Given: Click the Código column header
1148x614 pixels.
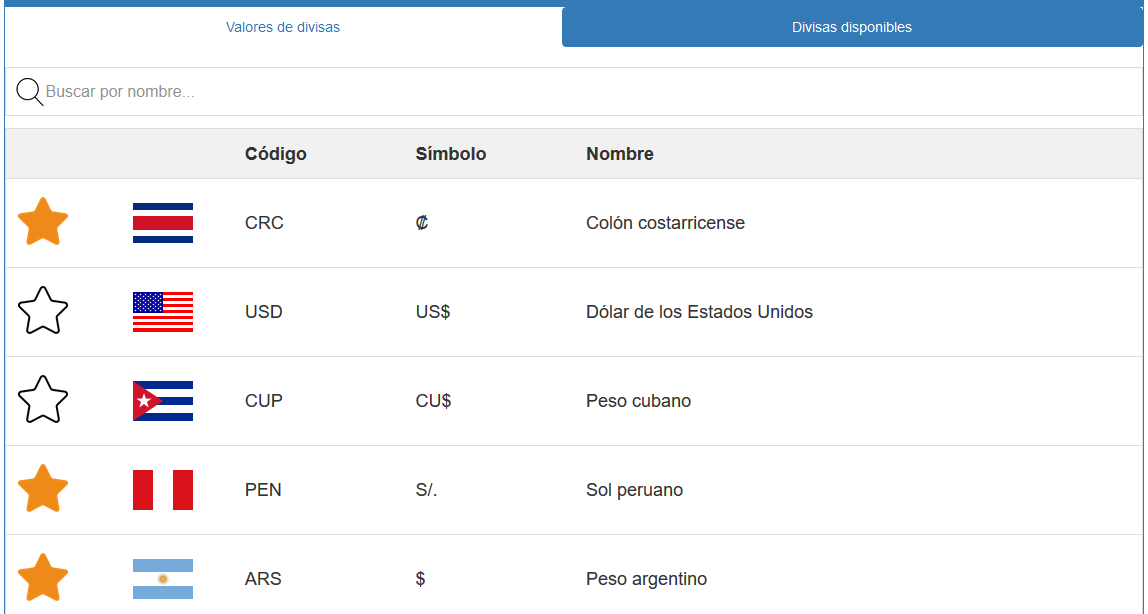Looking at the screenshot, I should [275, 153].
